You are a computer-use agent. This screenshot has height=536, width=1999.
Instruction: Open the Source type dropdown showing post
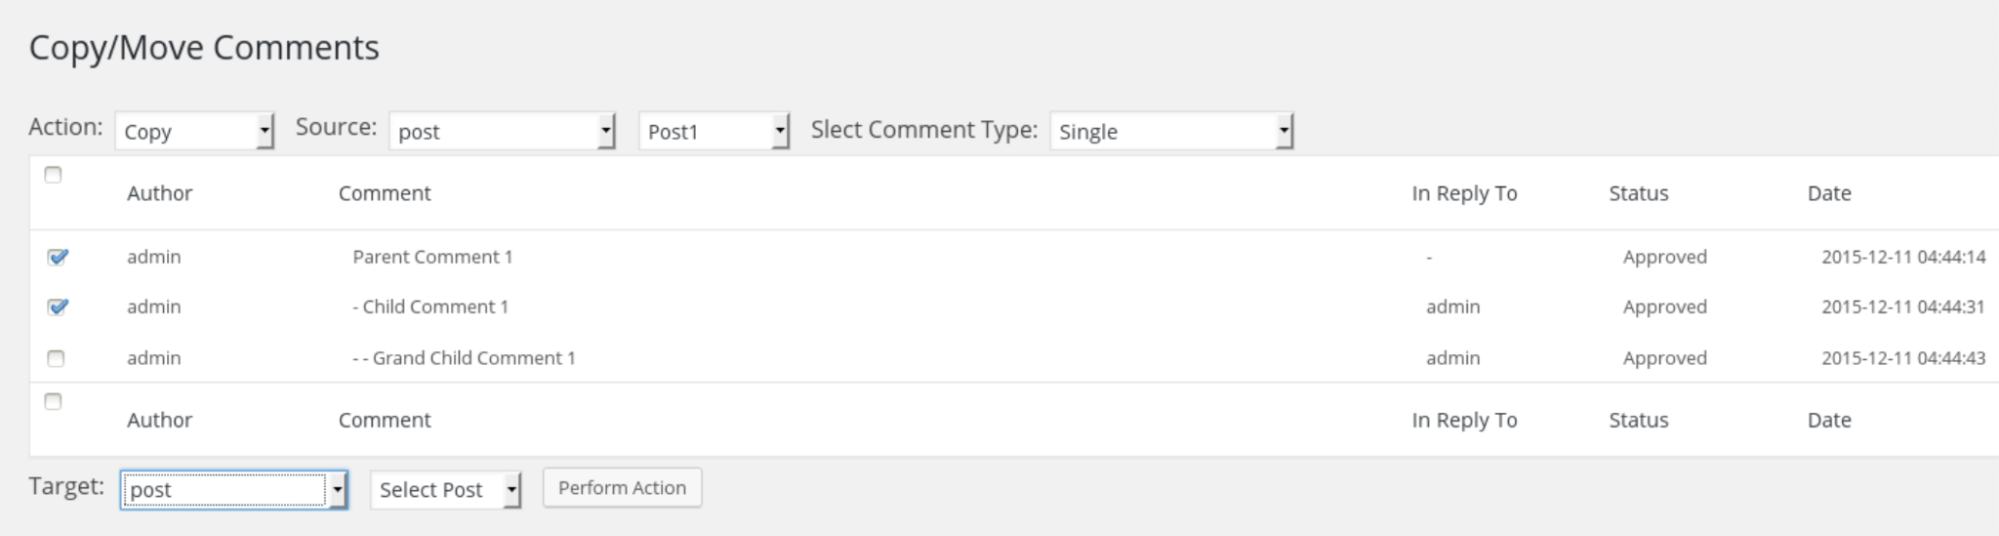501,131
